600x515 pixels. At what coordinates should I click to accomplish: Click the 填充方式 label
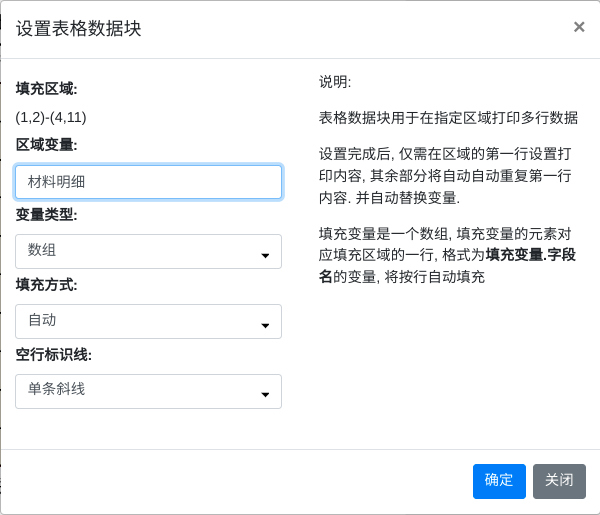pyautogui.click(x=46, y=284)
